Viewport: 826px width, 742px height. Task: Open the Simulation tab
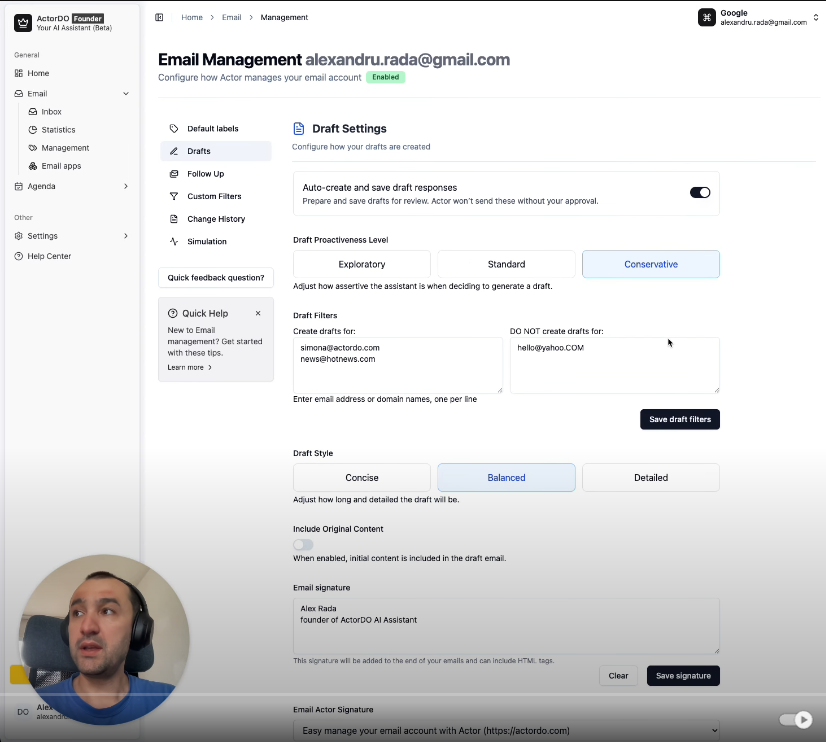pyautogui.click(x=216, y=241)
